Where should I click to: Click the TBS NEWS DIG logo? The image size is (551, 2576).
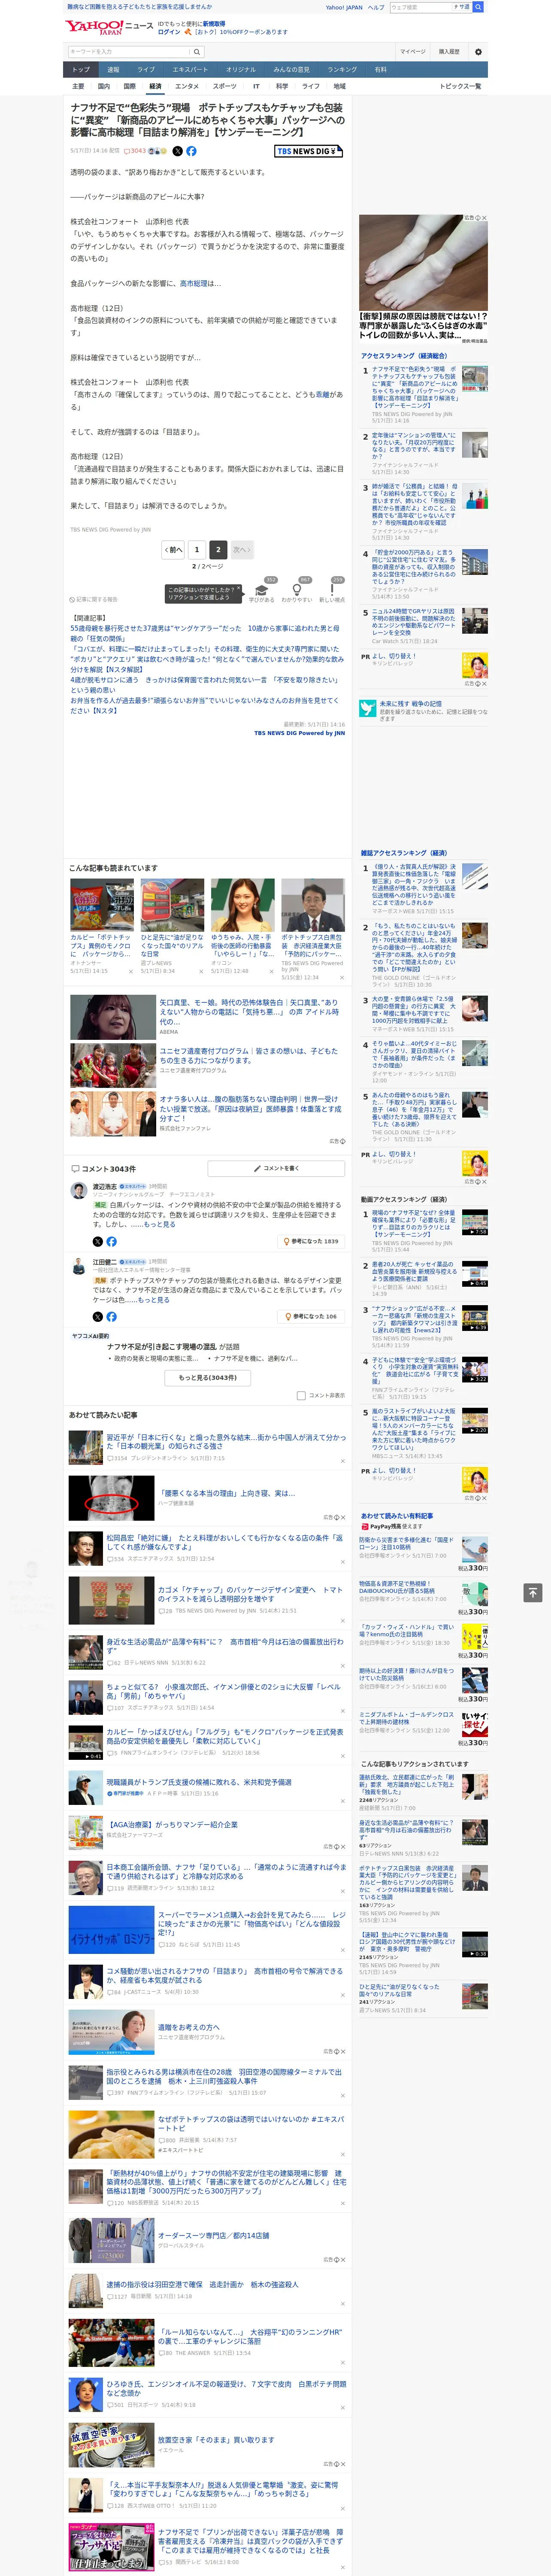(x=309, y=151)
